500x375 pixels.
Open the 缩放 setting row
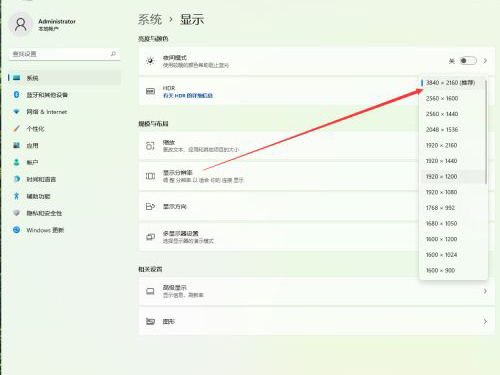point(279,146)
